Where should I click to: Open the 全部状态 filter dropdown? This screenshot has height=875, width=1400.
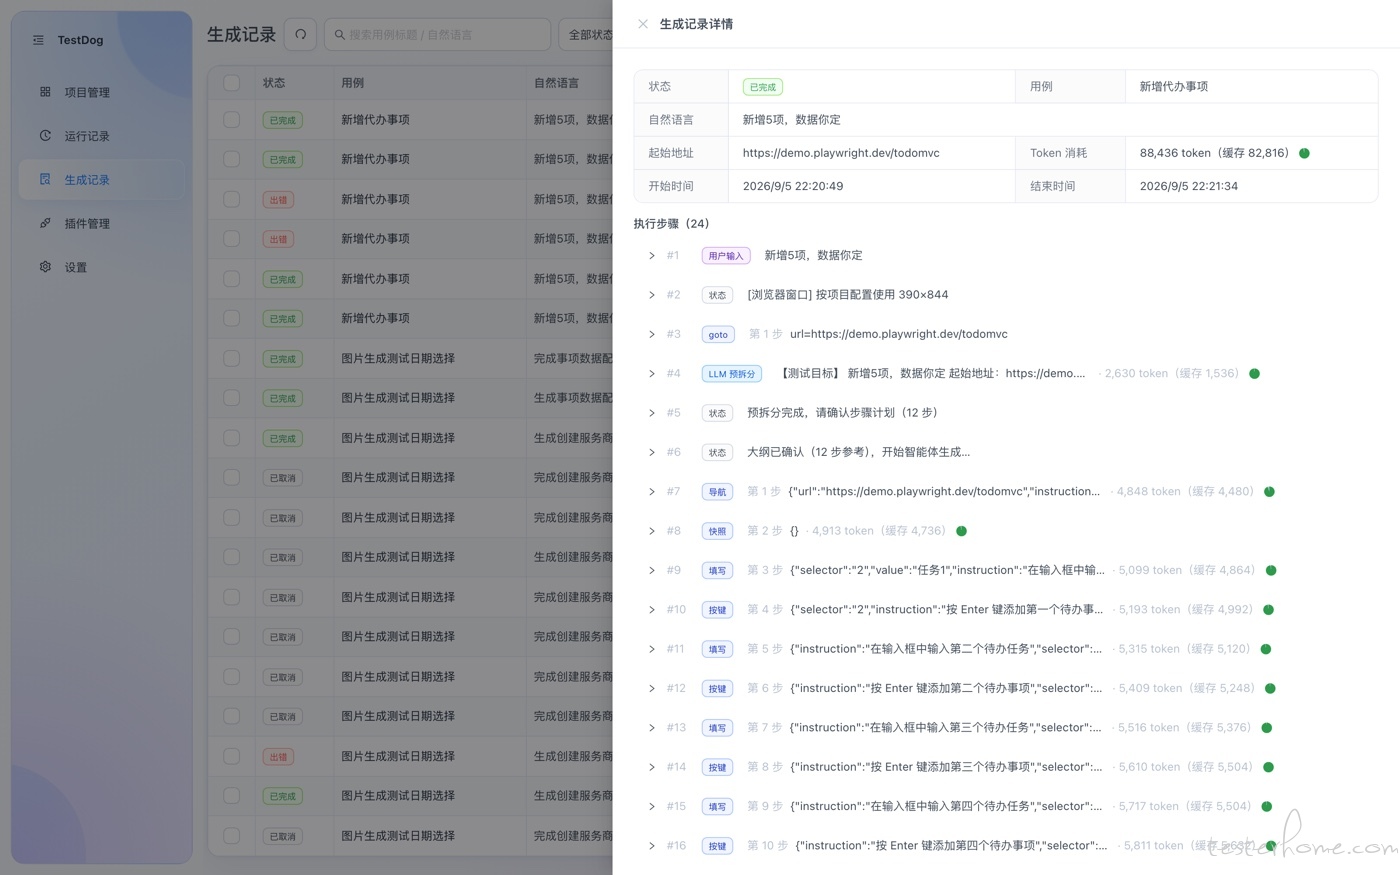(586, 34)
